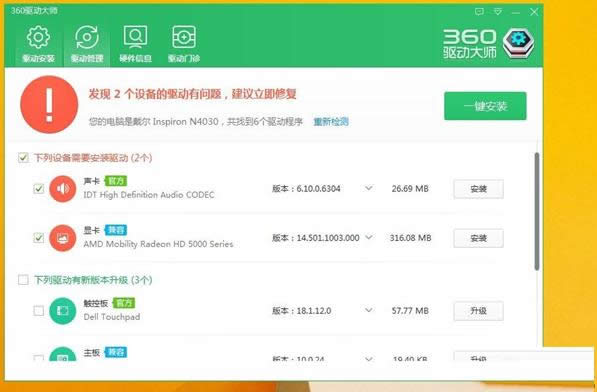Click the red graphics card icon

click(62, 238)
